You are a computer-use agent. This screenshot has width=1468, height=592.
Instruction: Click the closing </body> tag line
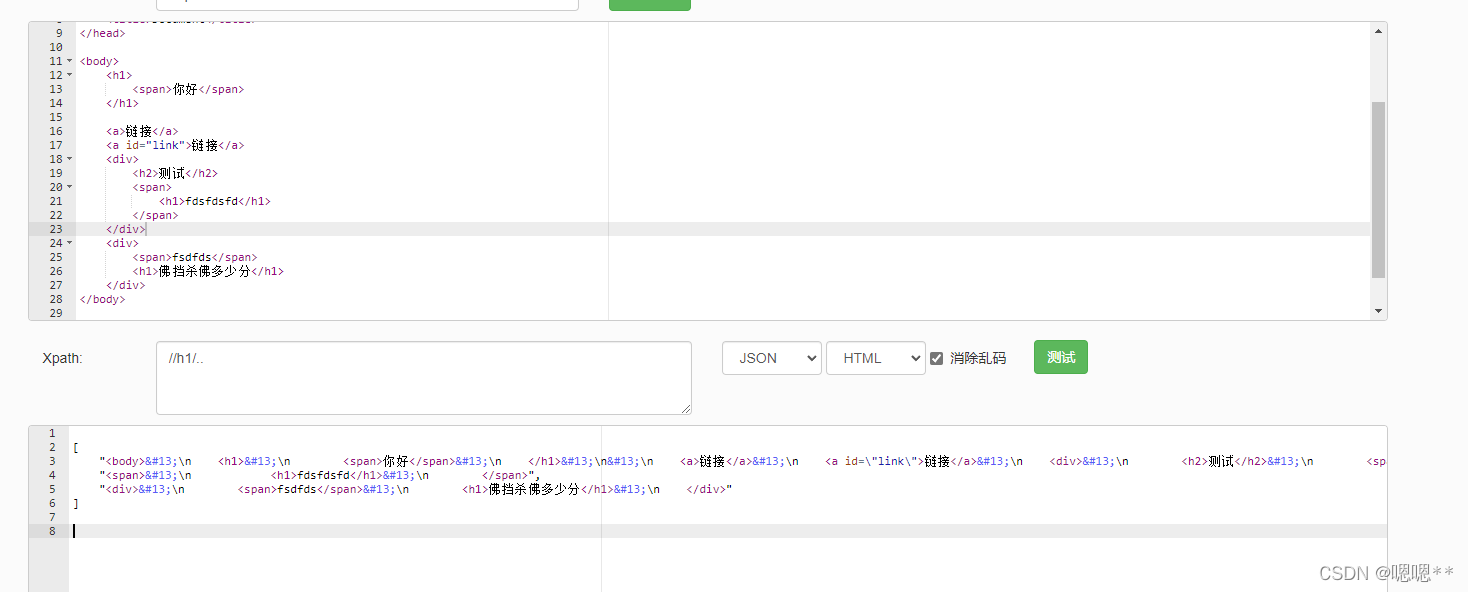(x=102, y=299)
